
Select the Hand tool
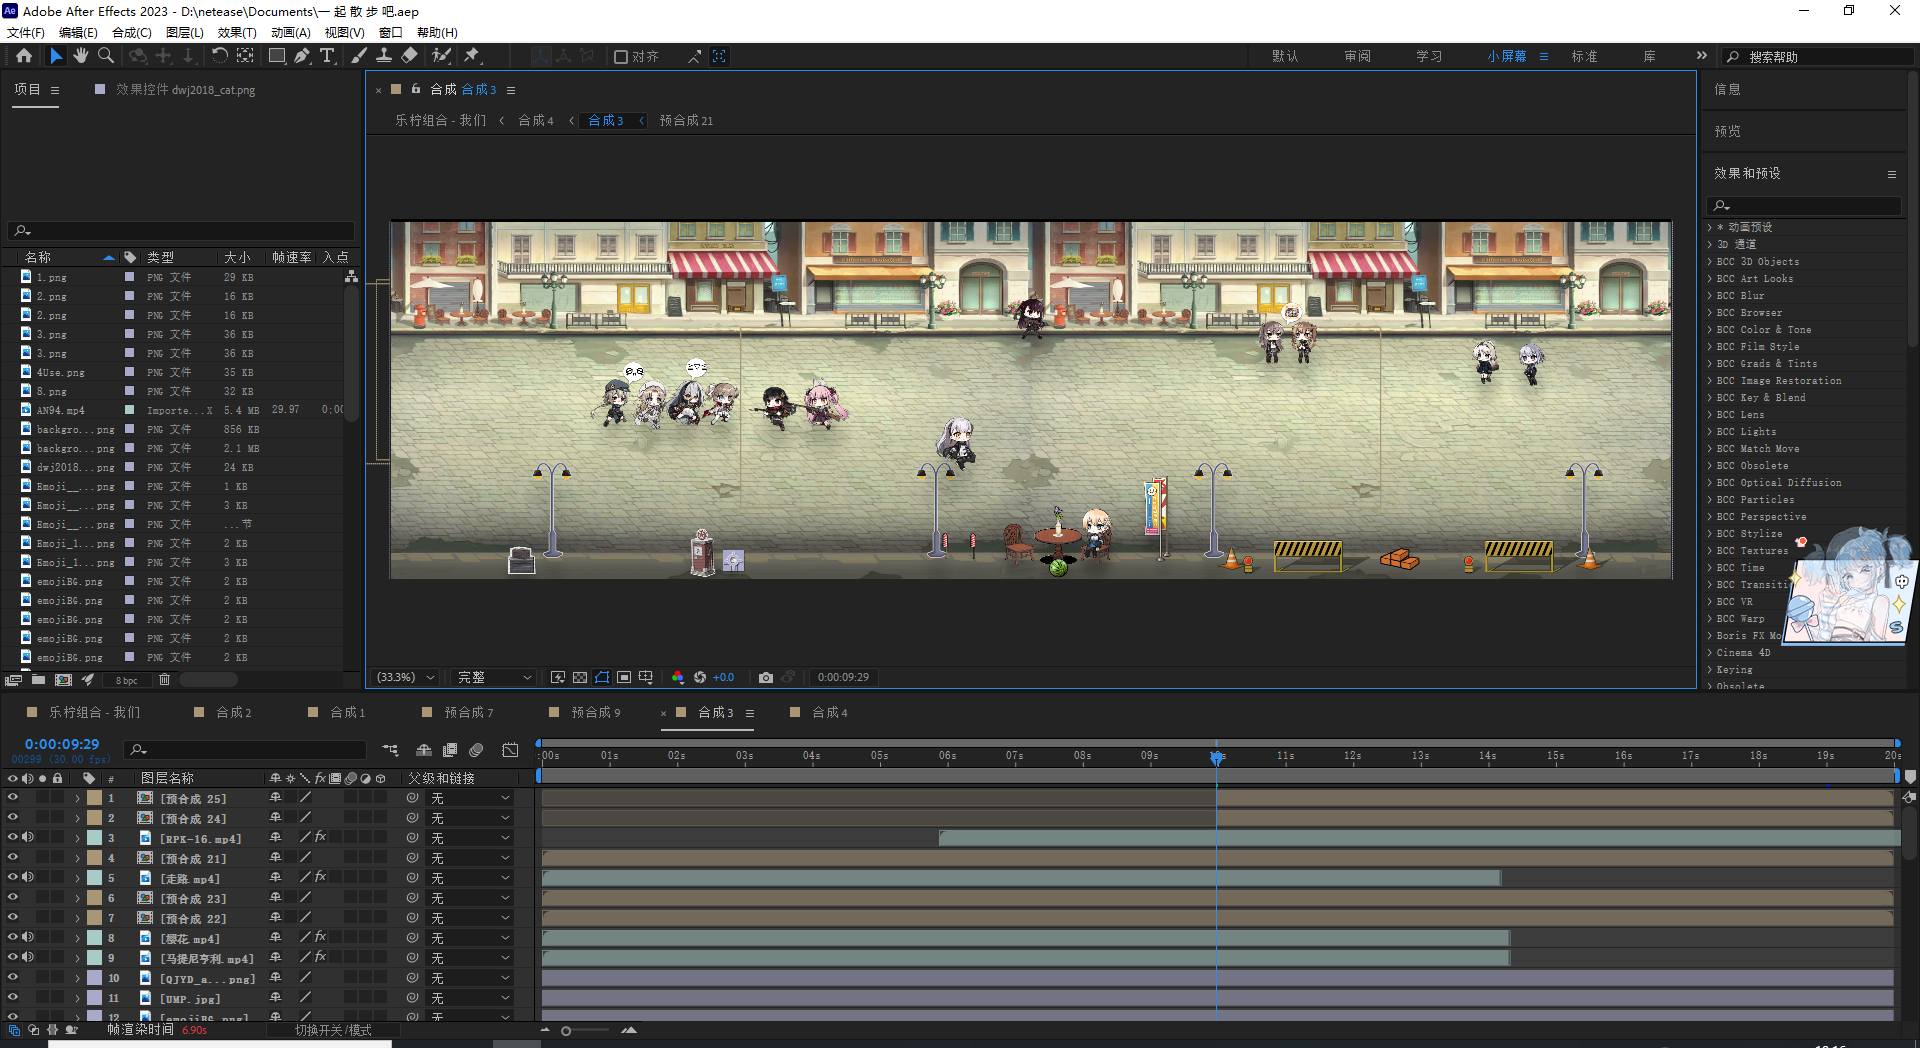tap(80, 56)
